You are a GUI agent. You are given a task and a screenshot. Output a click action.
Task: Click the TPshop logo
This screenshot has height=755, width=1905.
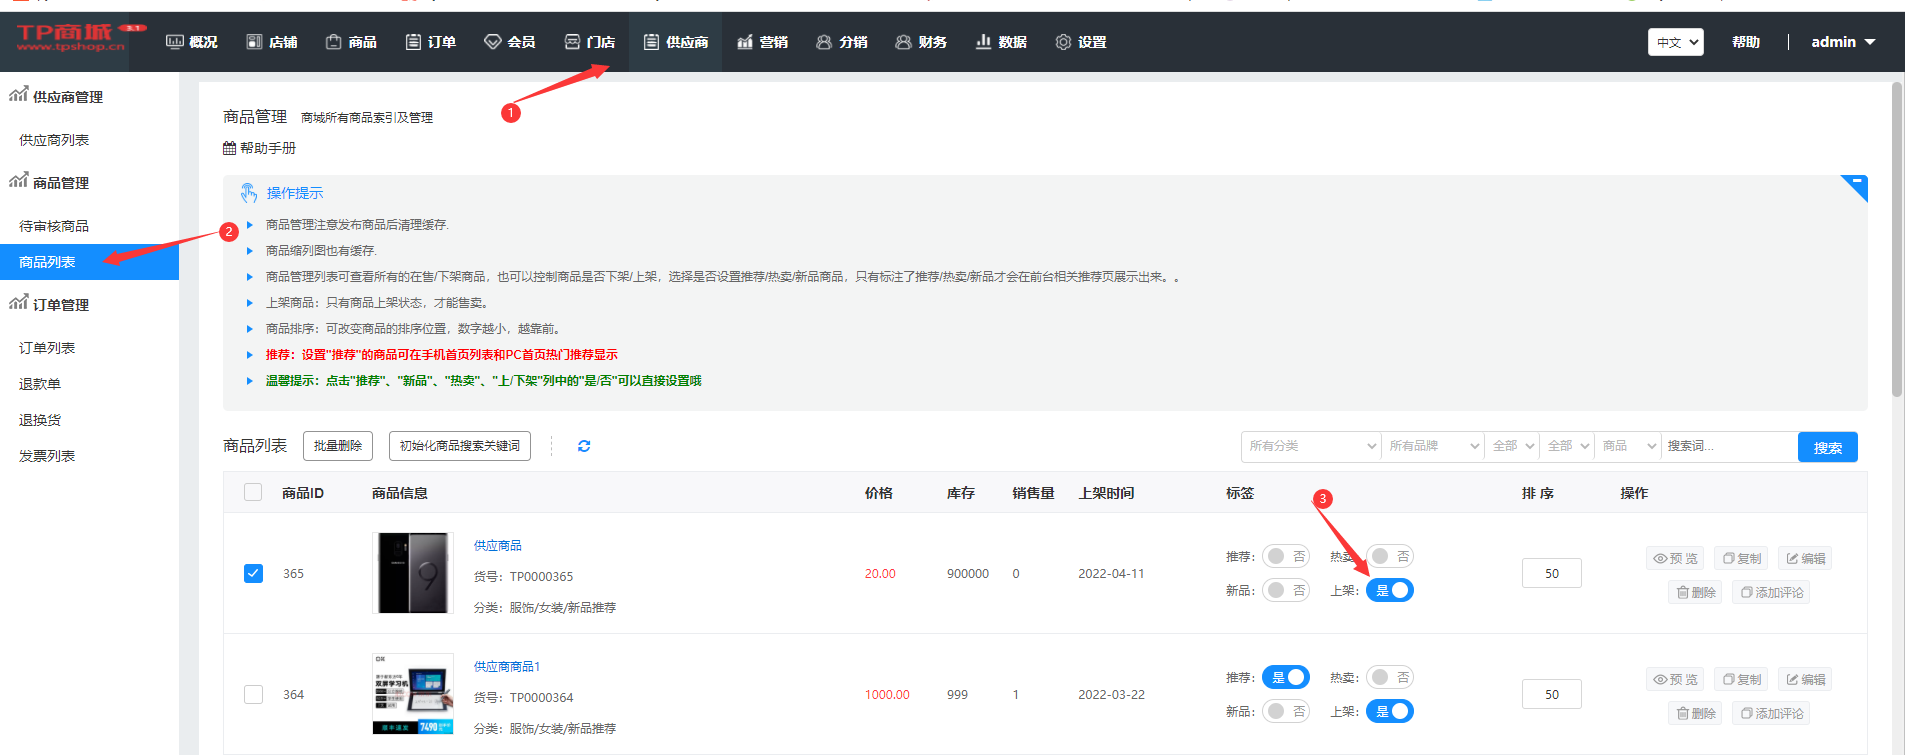[70, 38]
